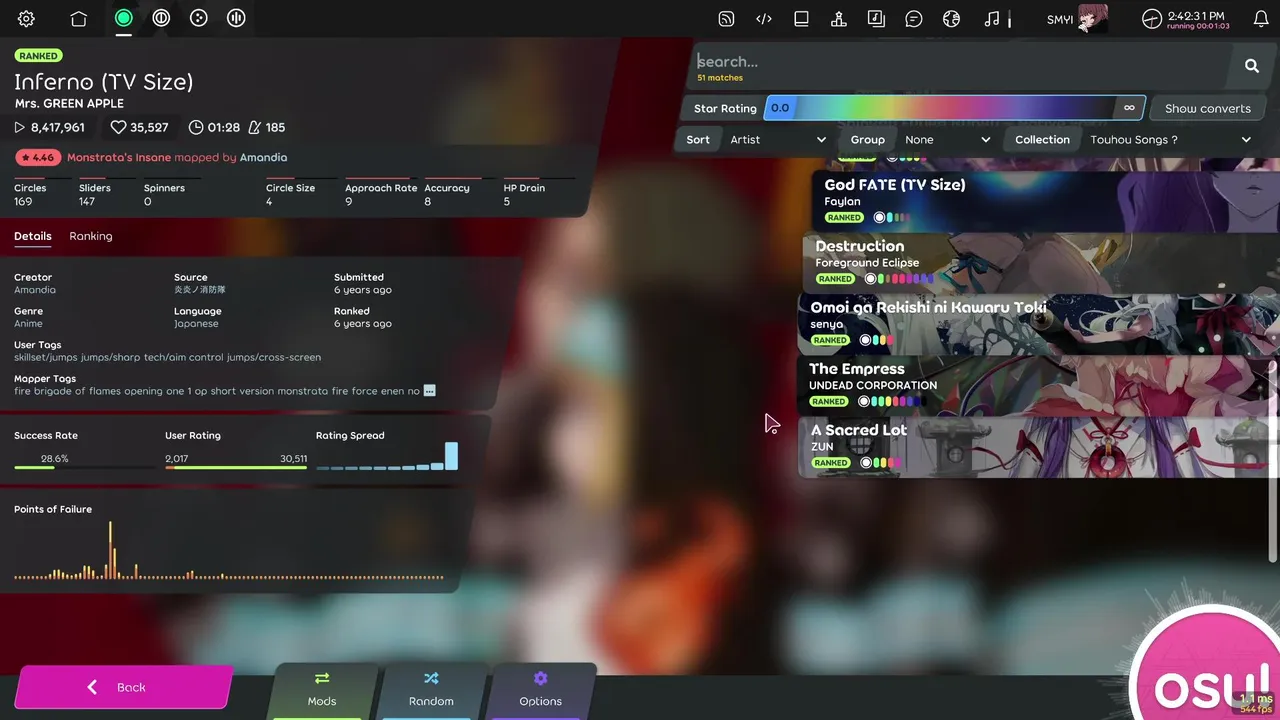Screen dimensions: 1280x720
Task: Click the 544 fps counter
Action: pos(1256,709)
